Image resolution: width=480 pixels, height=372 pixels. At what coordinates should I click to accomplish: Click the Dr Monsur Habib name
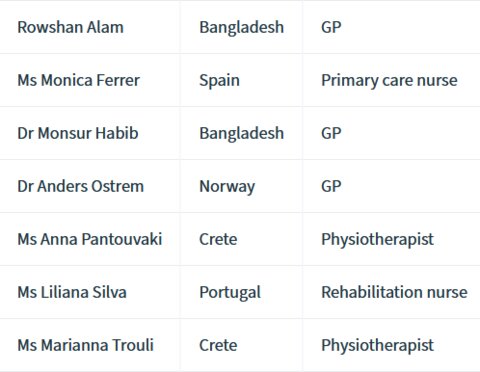(x=78, y=133)
